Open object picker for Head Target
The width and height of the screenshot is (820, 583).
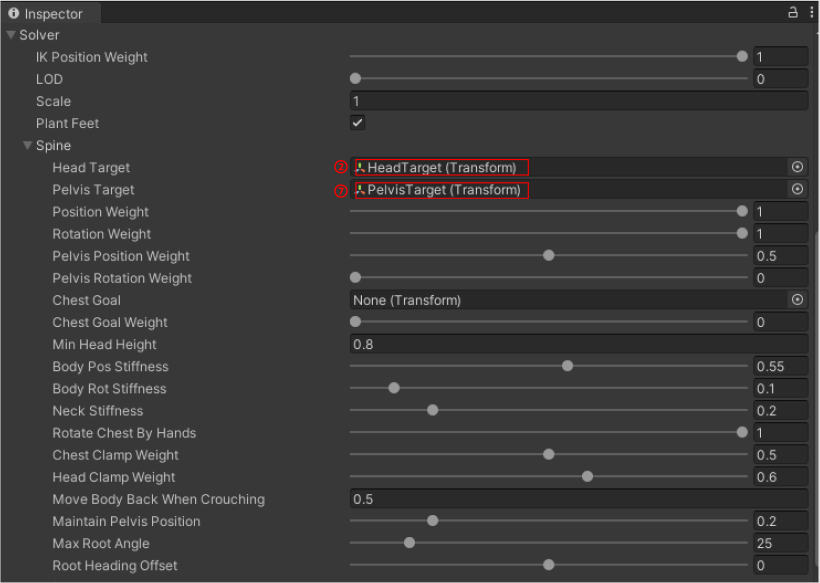pyautogui.click(x=797, y=167)
